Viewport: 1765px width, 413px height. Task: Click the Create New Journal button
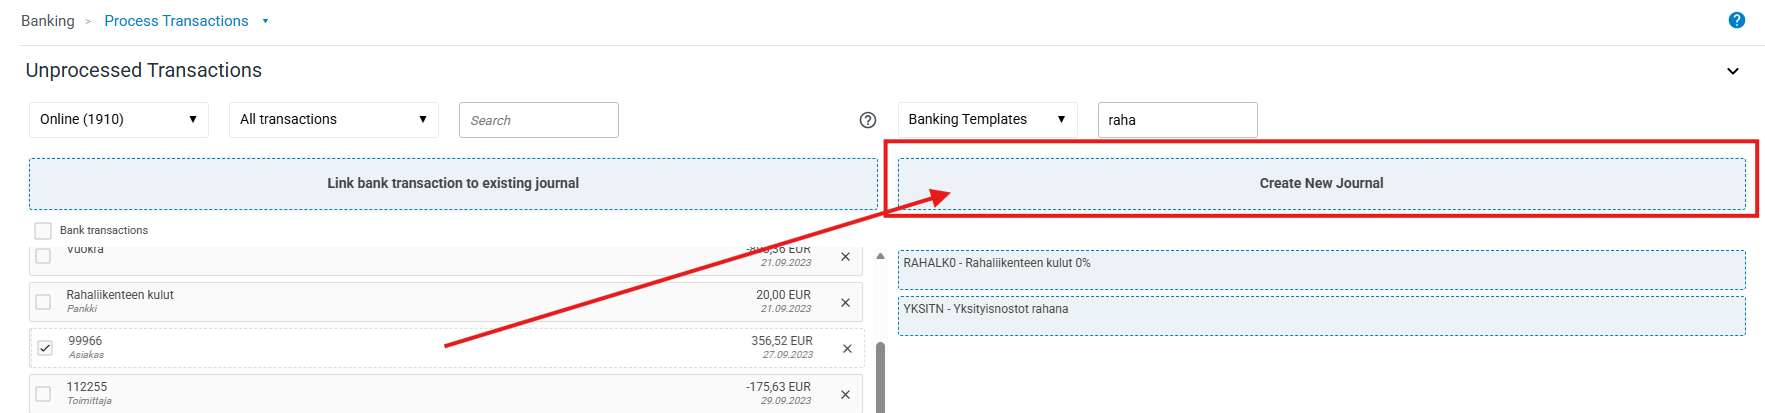1320,184
